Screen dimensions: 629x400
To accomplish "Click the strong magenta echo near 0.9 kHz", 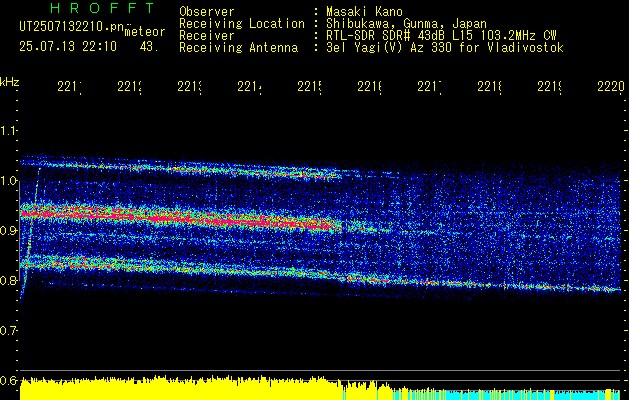I will click(181, 217).
